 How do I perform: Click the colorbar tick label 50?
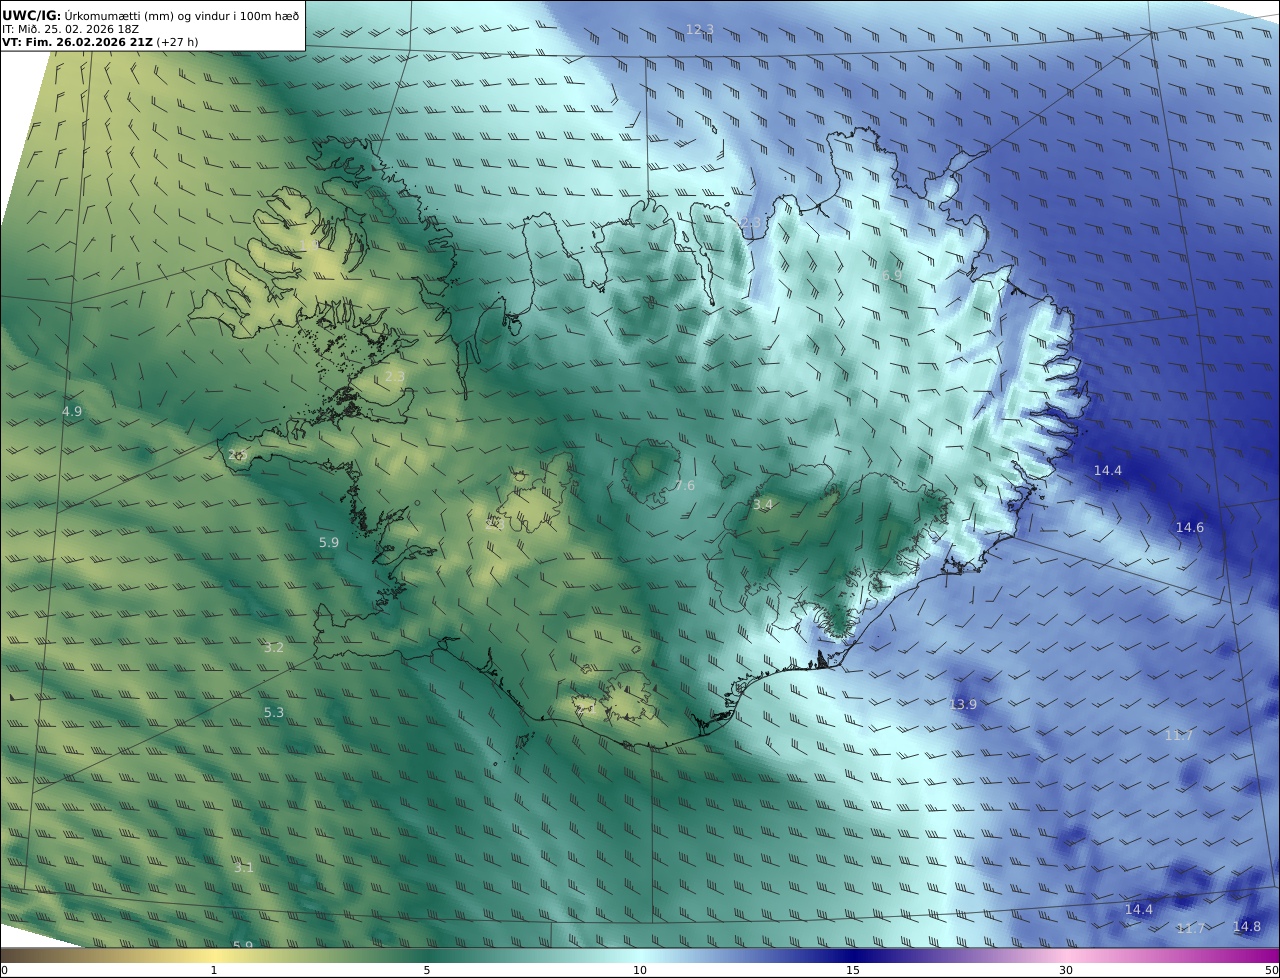1272,970
